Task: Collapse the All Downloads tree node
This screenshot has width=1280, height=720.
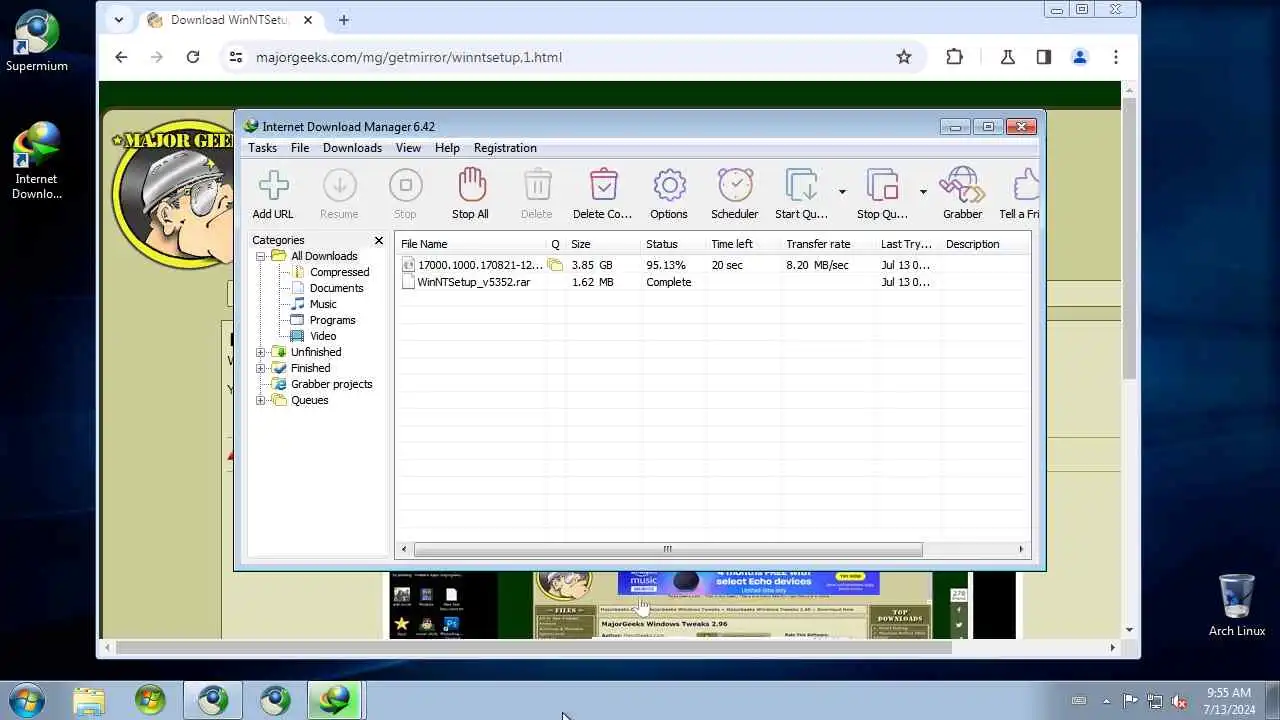Action: tap(261, 257)
